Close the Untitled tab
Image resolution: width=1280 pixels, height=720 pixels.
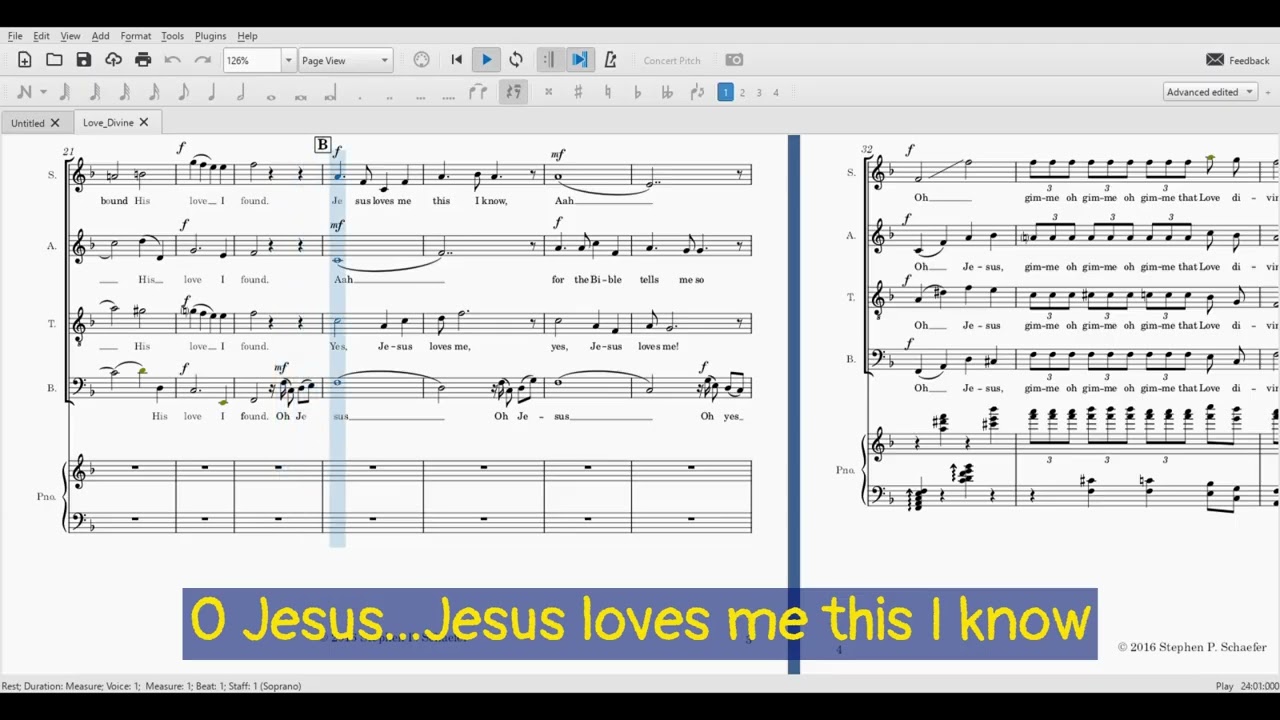(x=55, y=123)
